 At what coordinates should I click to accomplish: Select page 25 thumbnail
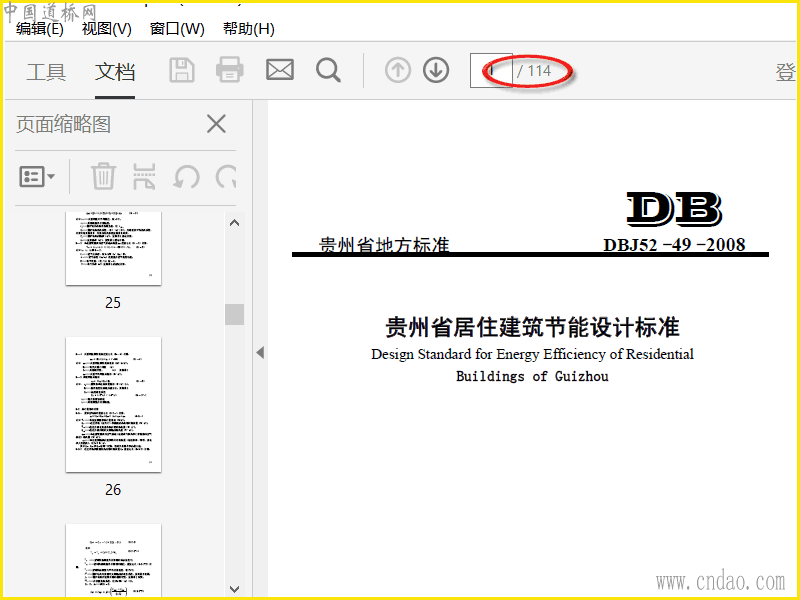click(113, 248)
